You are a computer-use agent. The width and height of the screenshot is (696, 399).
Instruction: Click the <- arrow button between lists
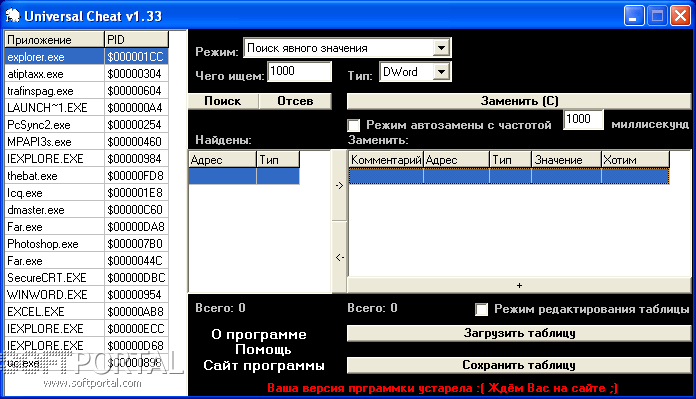click(340, 257)
